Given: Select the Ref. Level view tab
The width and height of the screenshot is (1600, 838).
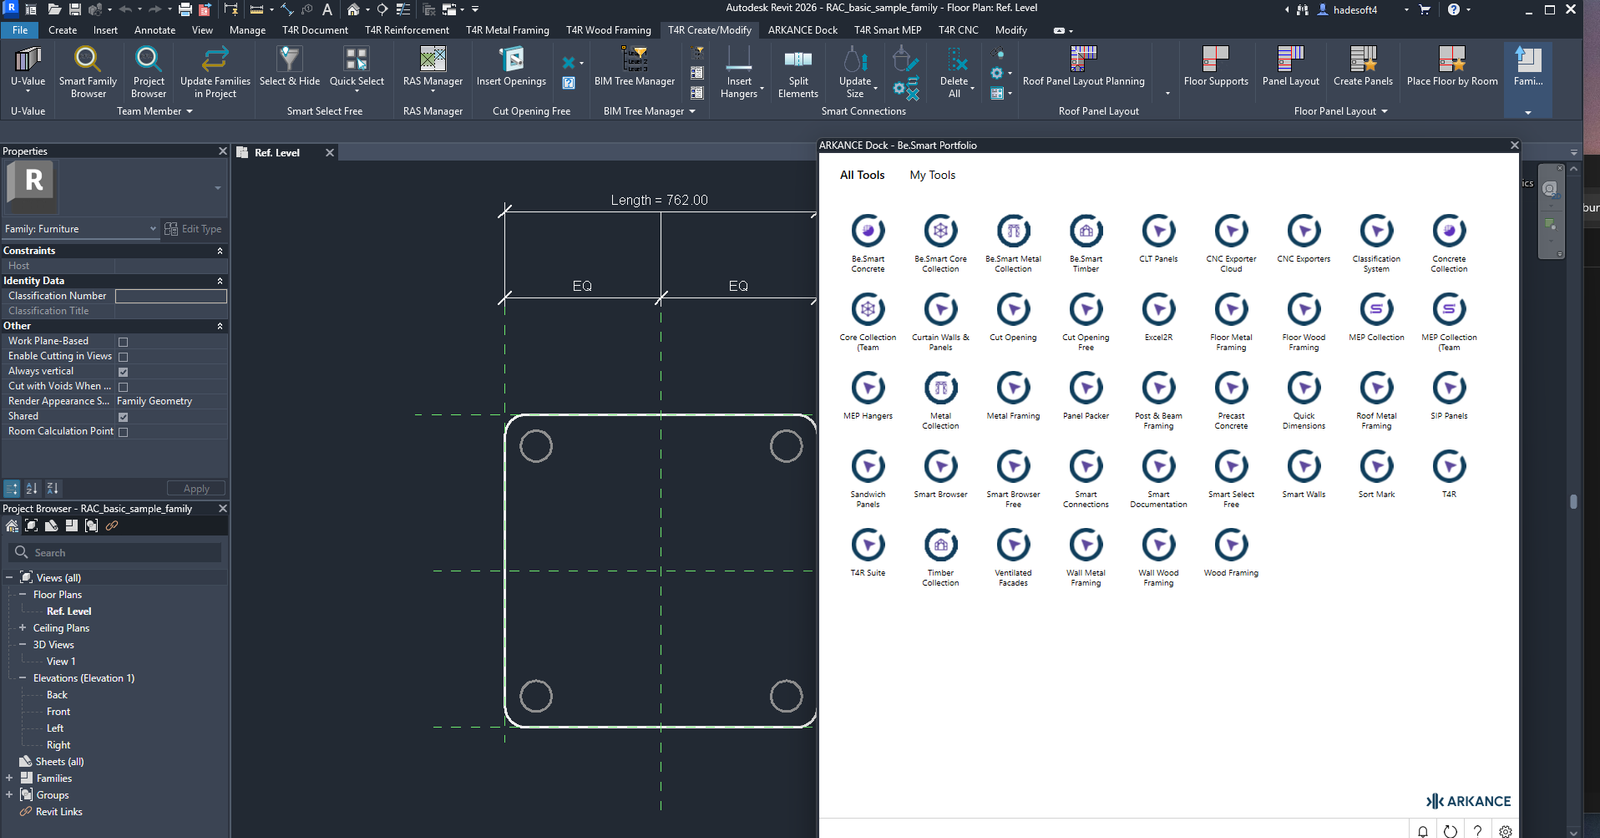Looking at the screenshot, I should pos(277,153).
